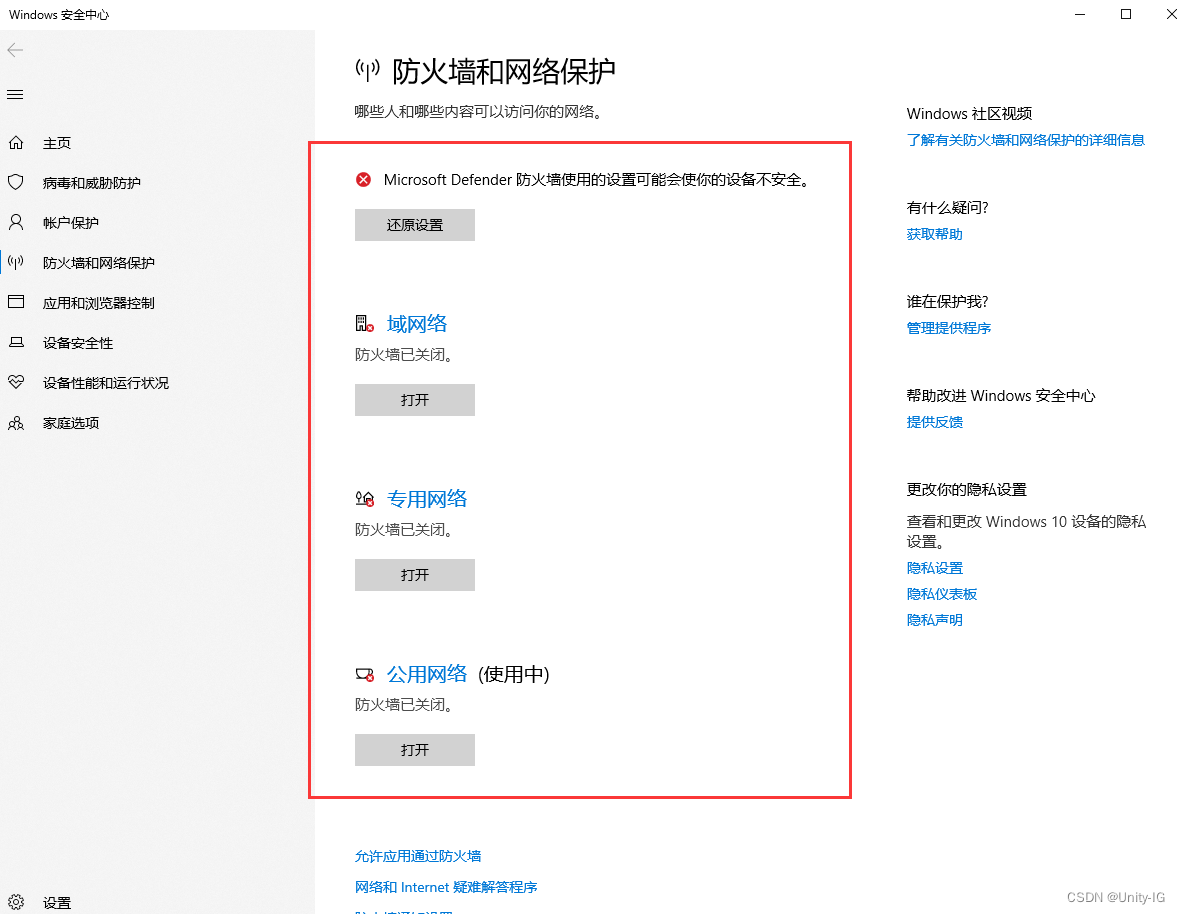
Task: Click 打开 under 域网络
Action: click(x=415, y=399)
